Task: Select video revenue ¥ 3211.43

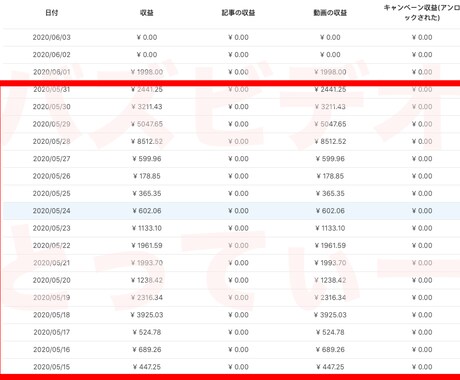Action: tap(330, 107)
